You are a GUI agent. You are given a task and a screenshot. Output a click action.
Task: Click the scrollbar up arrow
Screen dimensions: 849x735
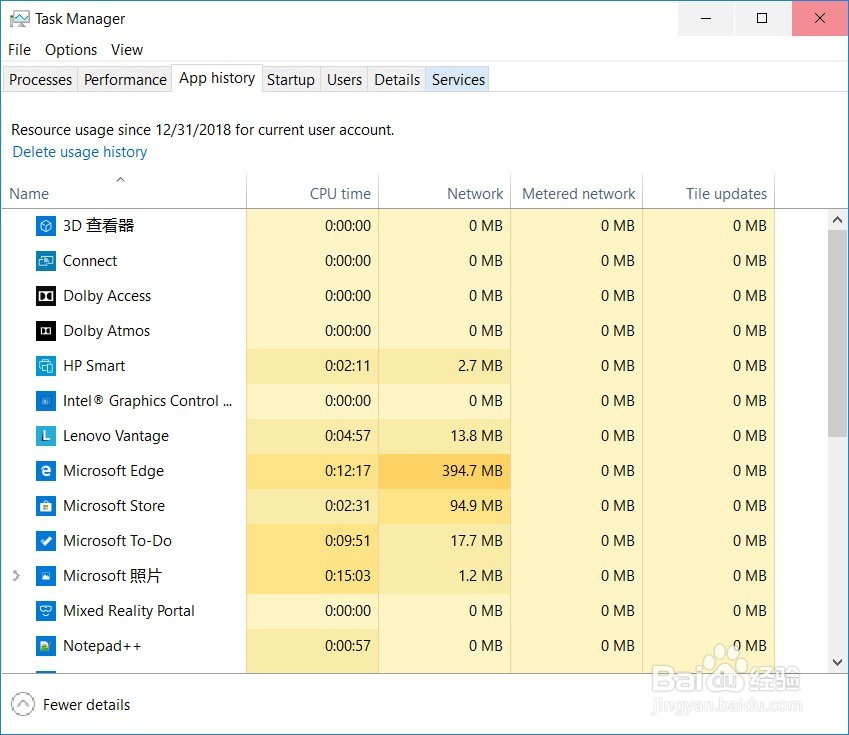(x=838, y=220)
